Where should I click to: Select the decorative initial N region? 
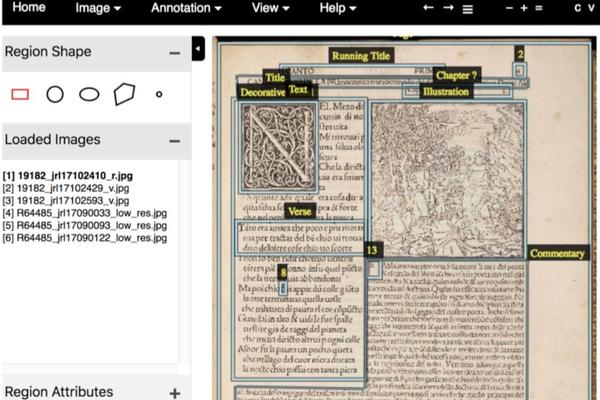pyautogui.click(x=279, y=147)
